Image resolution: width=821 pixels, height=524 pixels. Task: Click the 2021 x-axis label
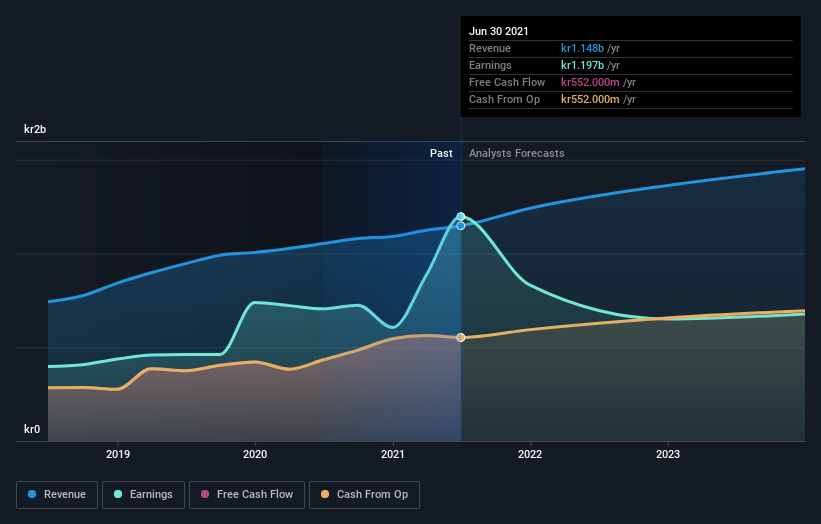(393, 454)
